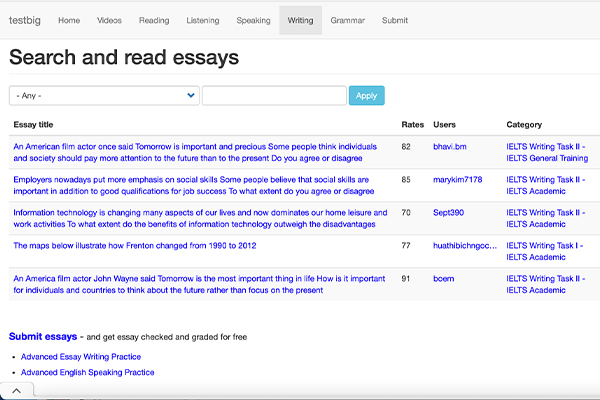Expand the bottom-left chevron panel
Image resolution: width=600 pixels, height=400 pixels.
coord(17,390)
